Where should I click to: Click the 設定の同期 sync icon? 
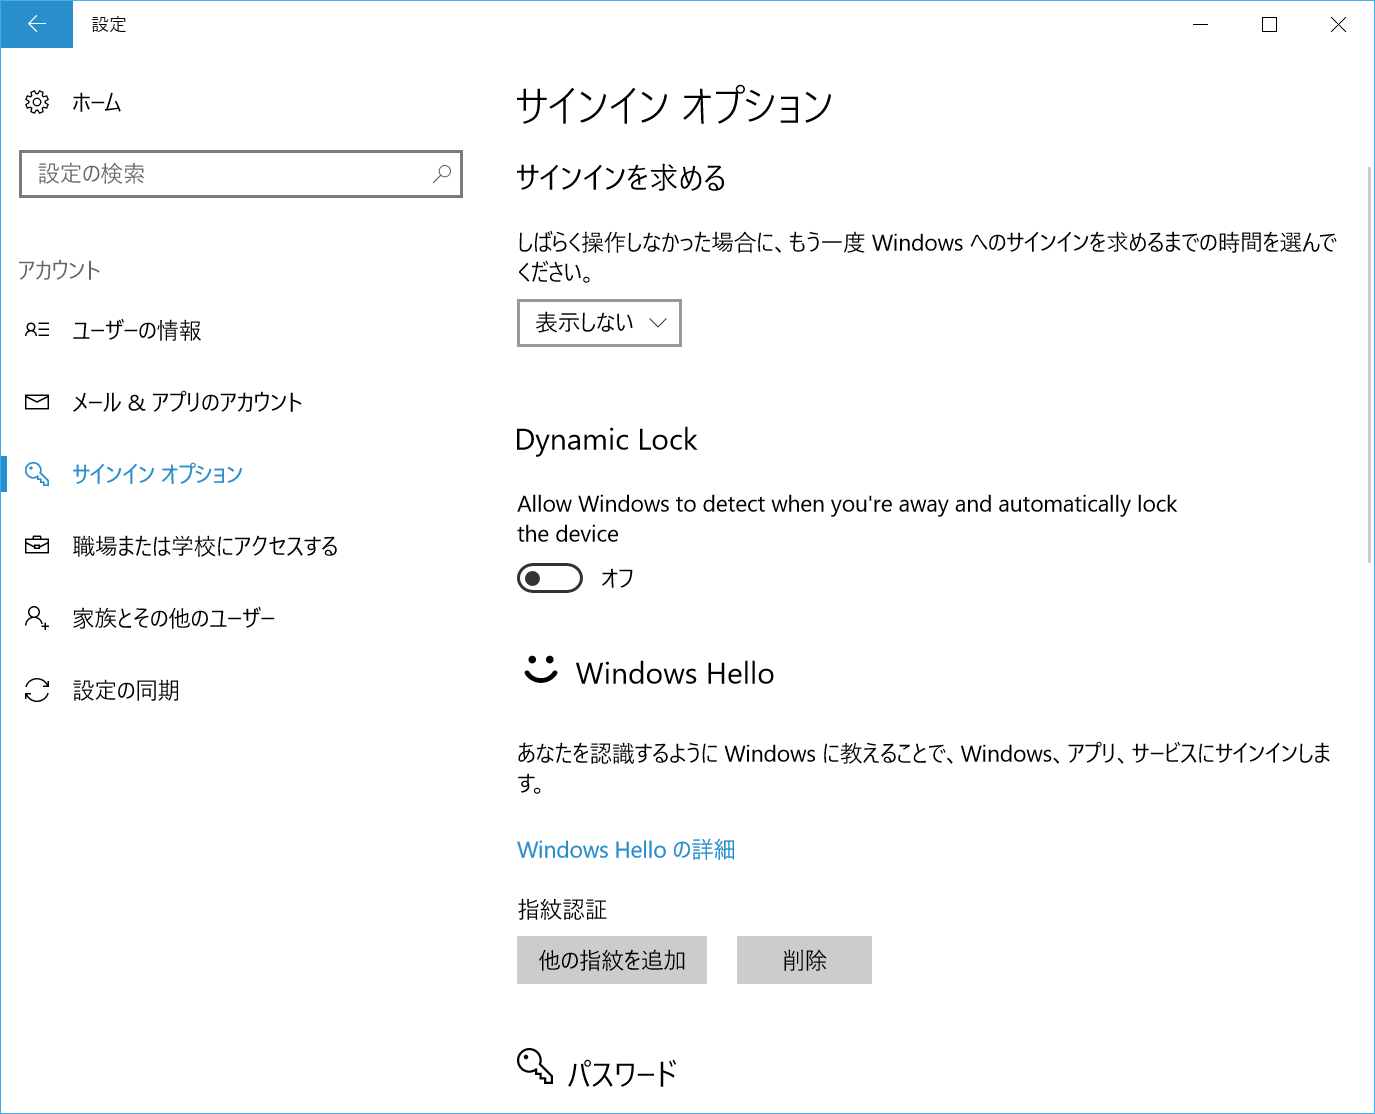point(36,689)
